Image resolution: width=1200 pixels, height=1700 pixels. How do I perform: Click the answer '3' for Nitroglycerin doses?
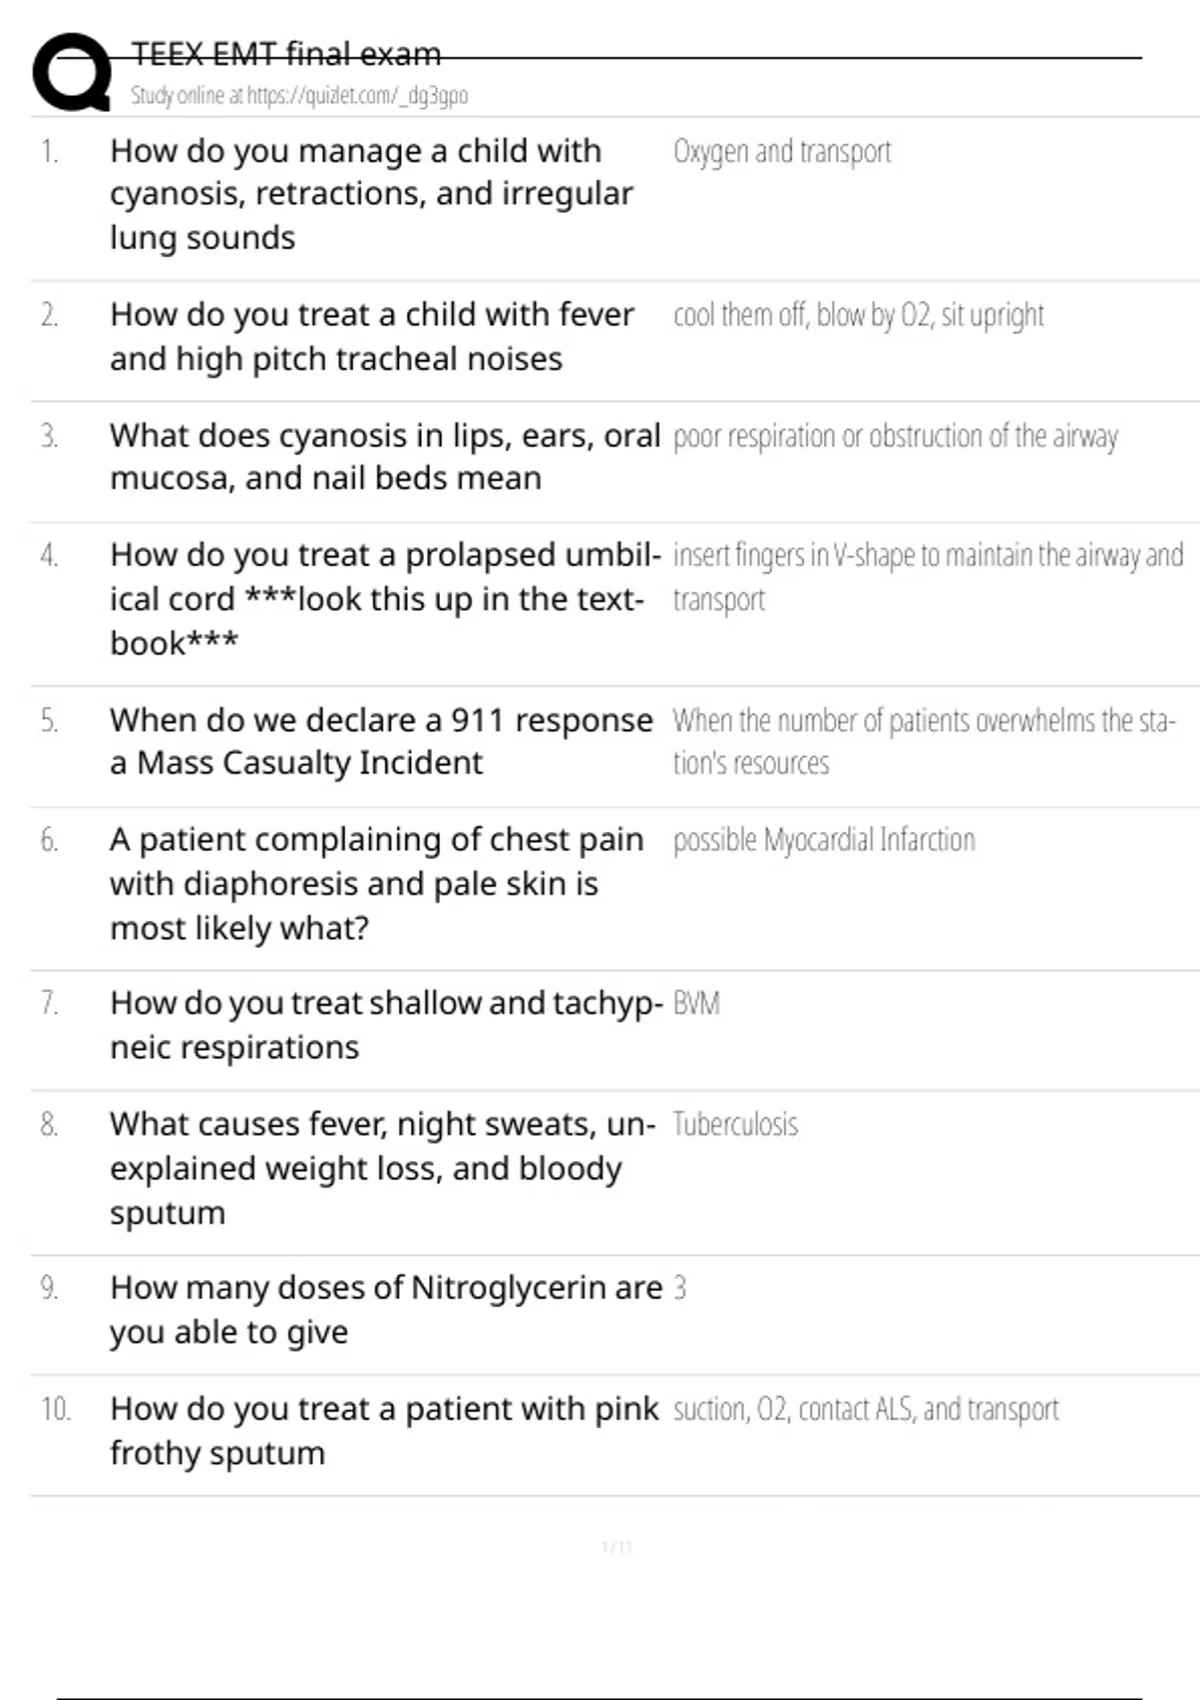pos(680,1288)
